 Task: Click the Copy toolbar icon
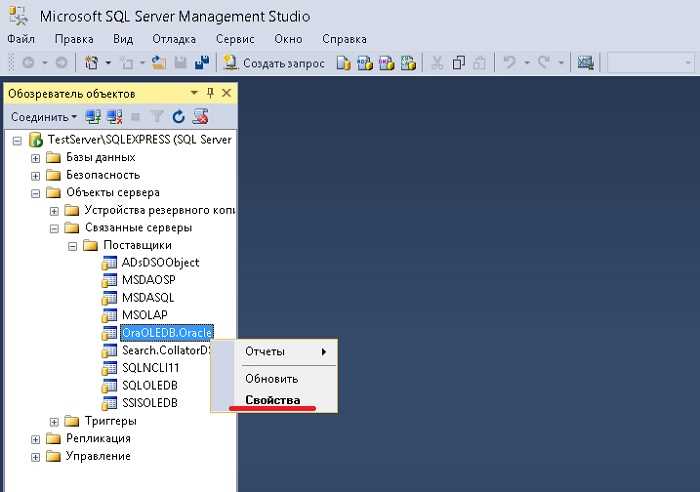(458, 63)
